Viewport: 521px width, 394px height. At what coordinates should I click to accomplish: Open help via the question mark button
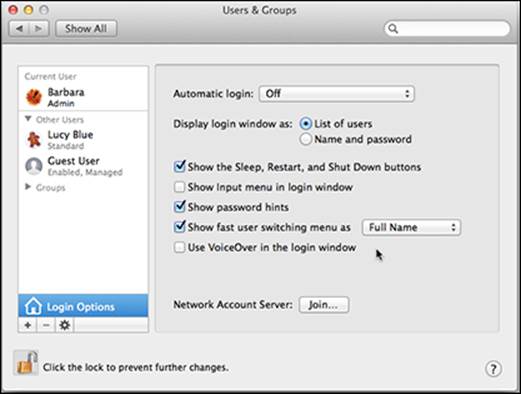point(493,369)
